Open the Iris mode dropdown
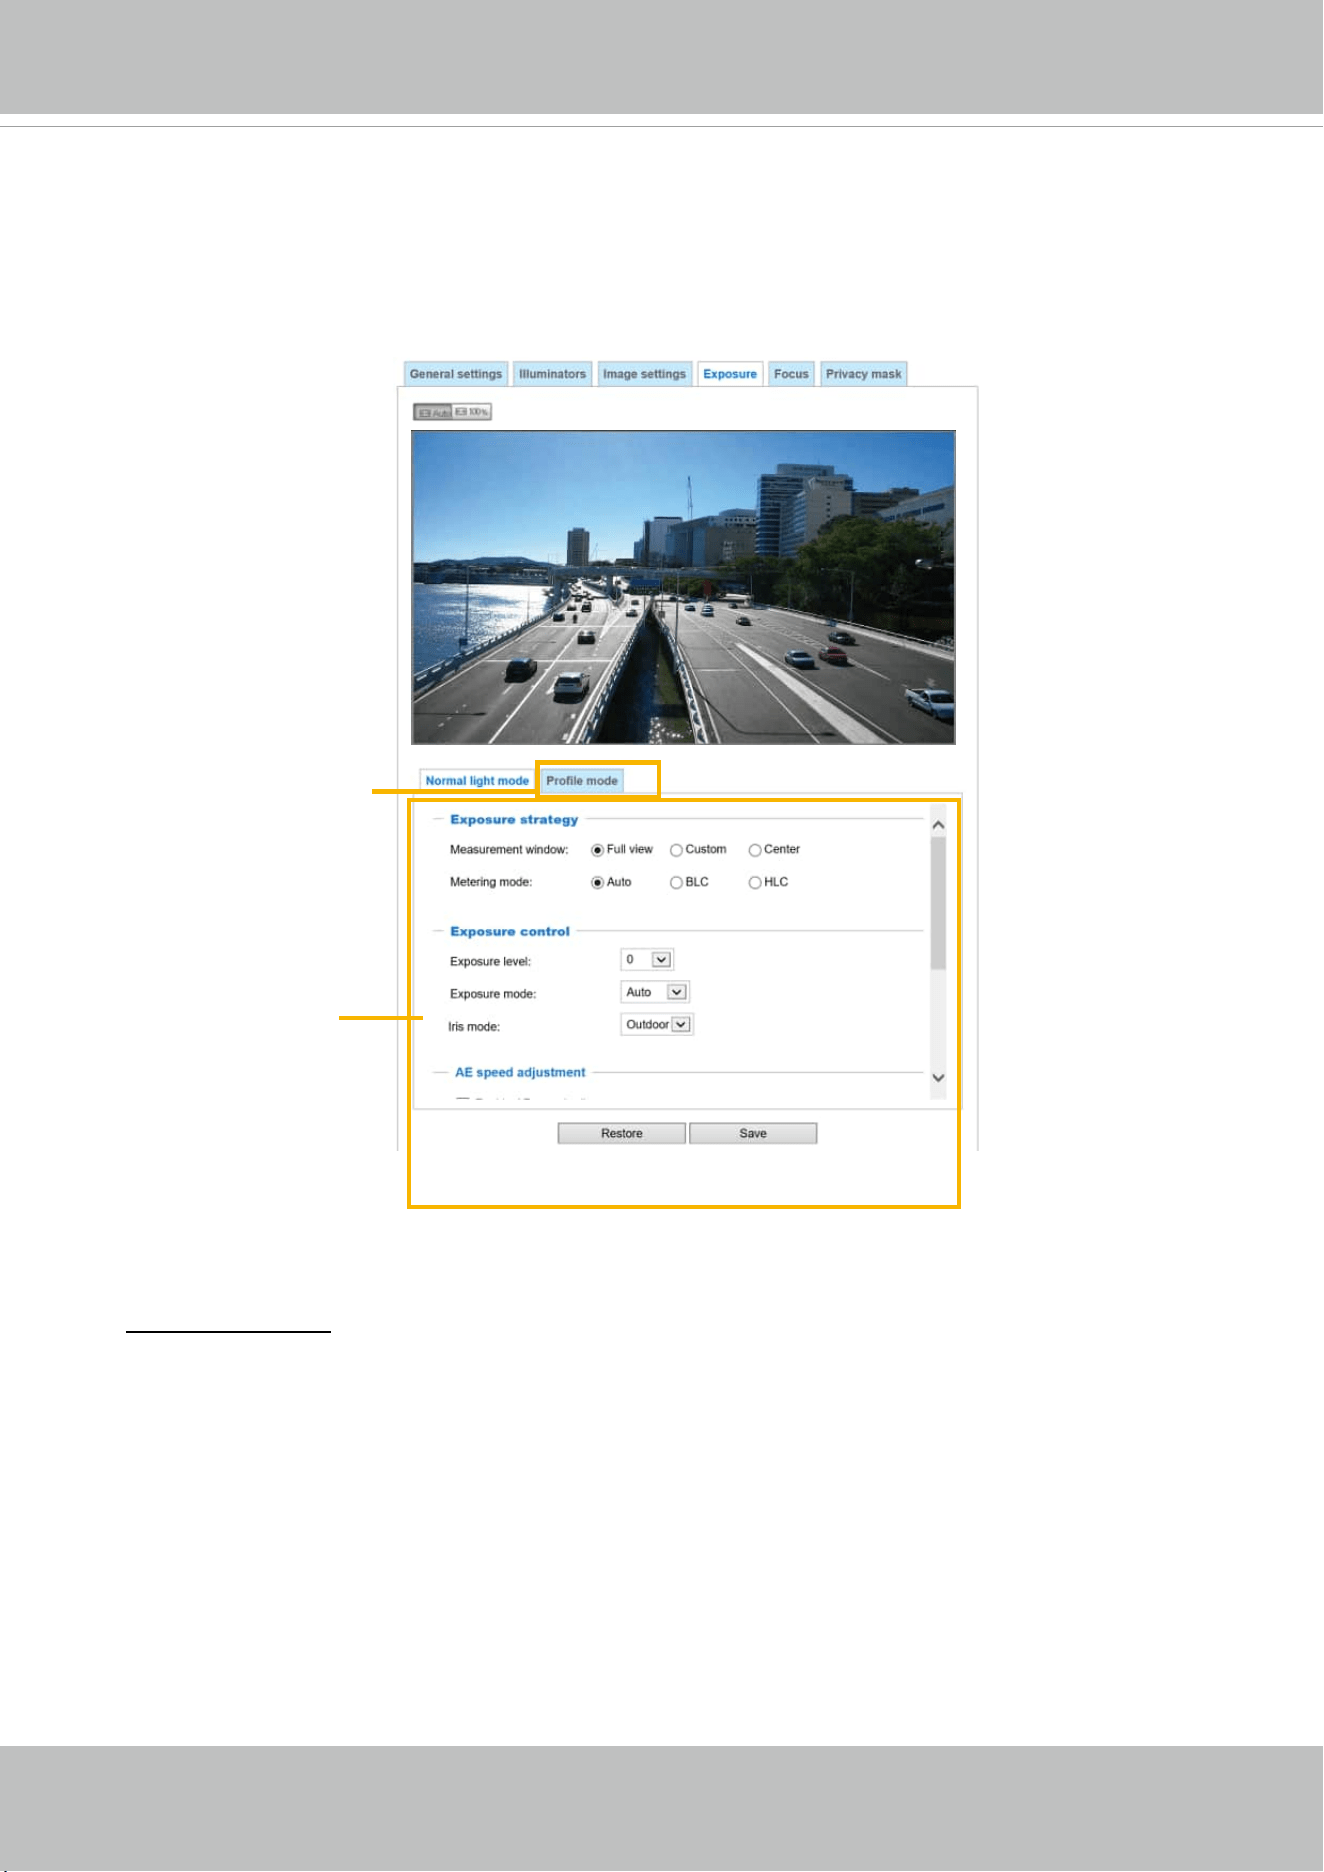Viewport: 1324px width, 1872px height. 657,1024
